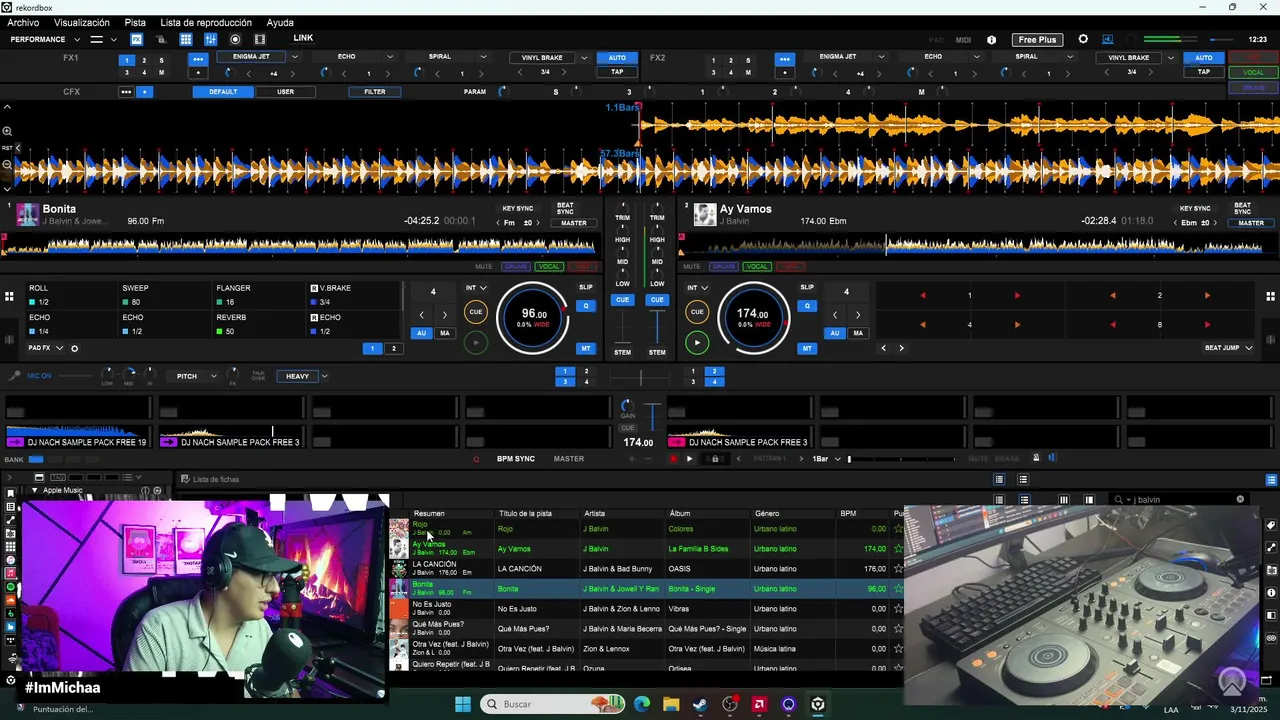Click sampler BPM SYNC button
Screen dimensions: 1280x720
point(516,459)
